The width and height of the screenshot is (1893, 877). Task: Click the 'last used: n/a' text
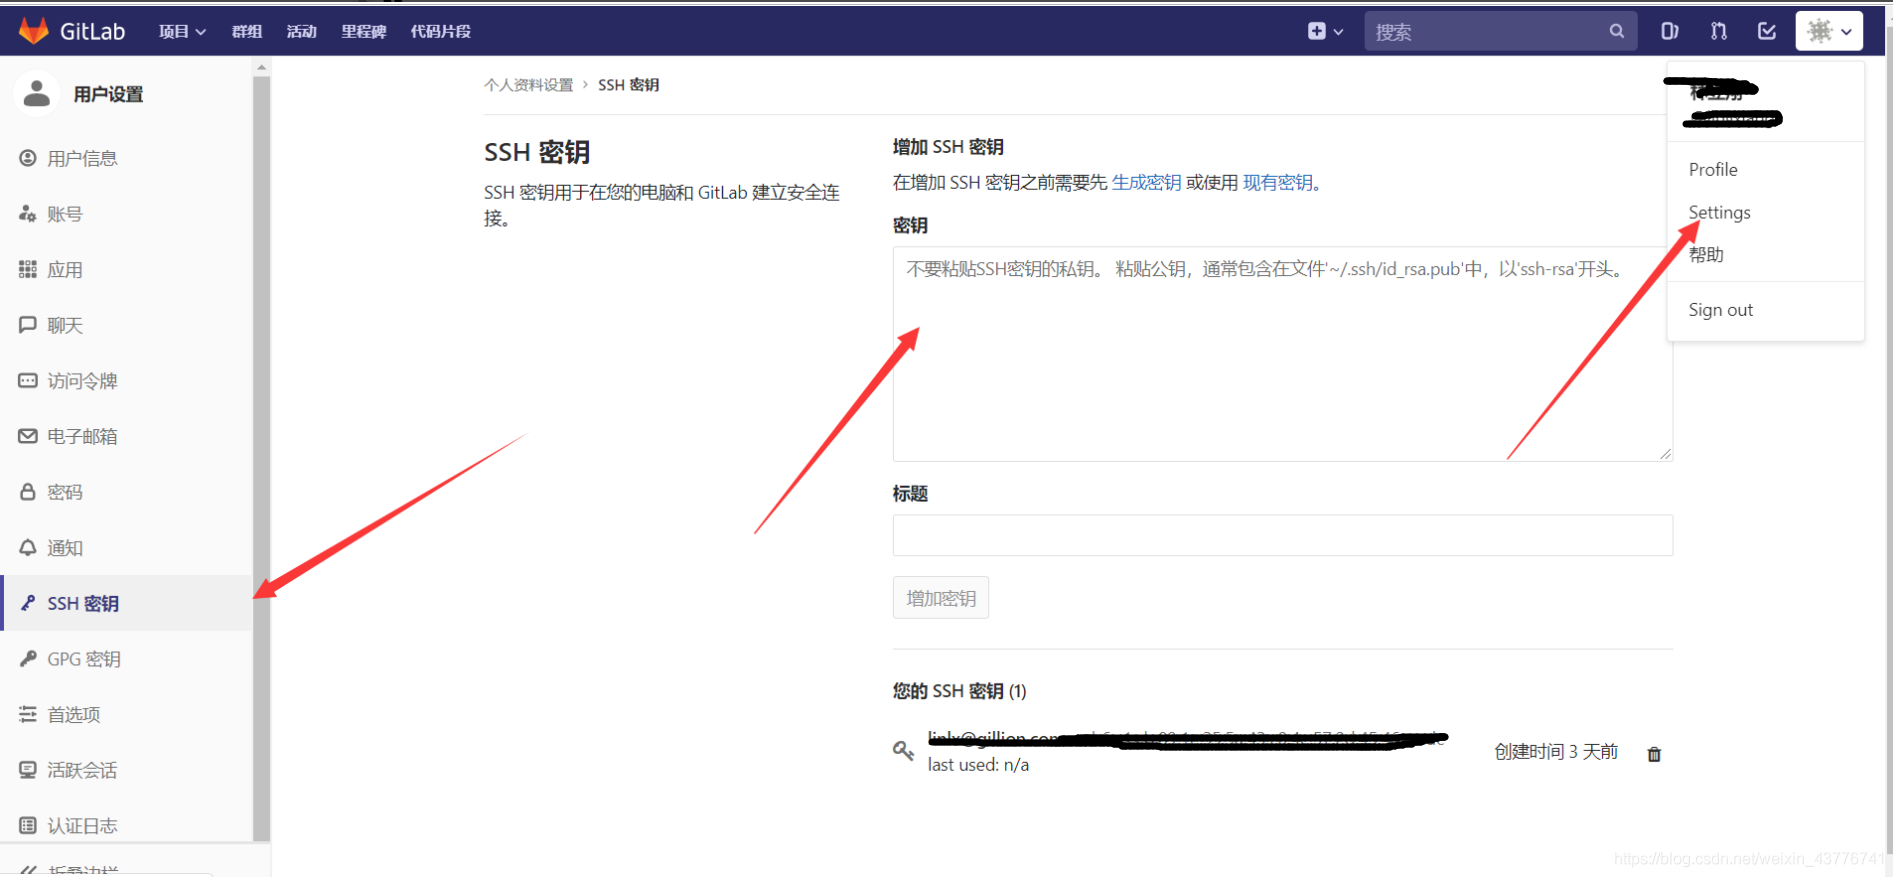click(x=978, y=765)
